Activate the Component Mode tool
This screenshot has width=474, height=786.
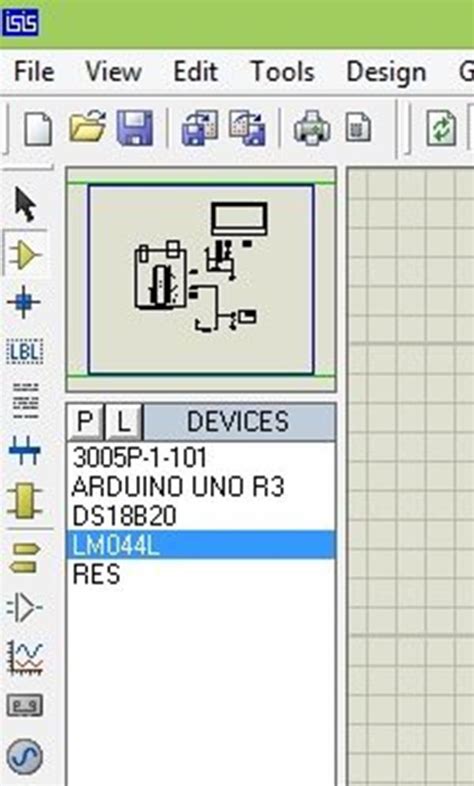25,255
